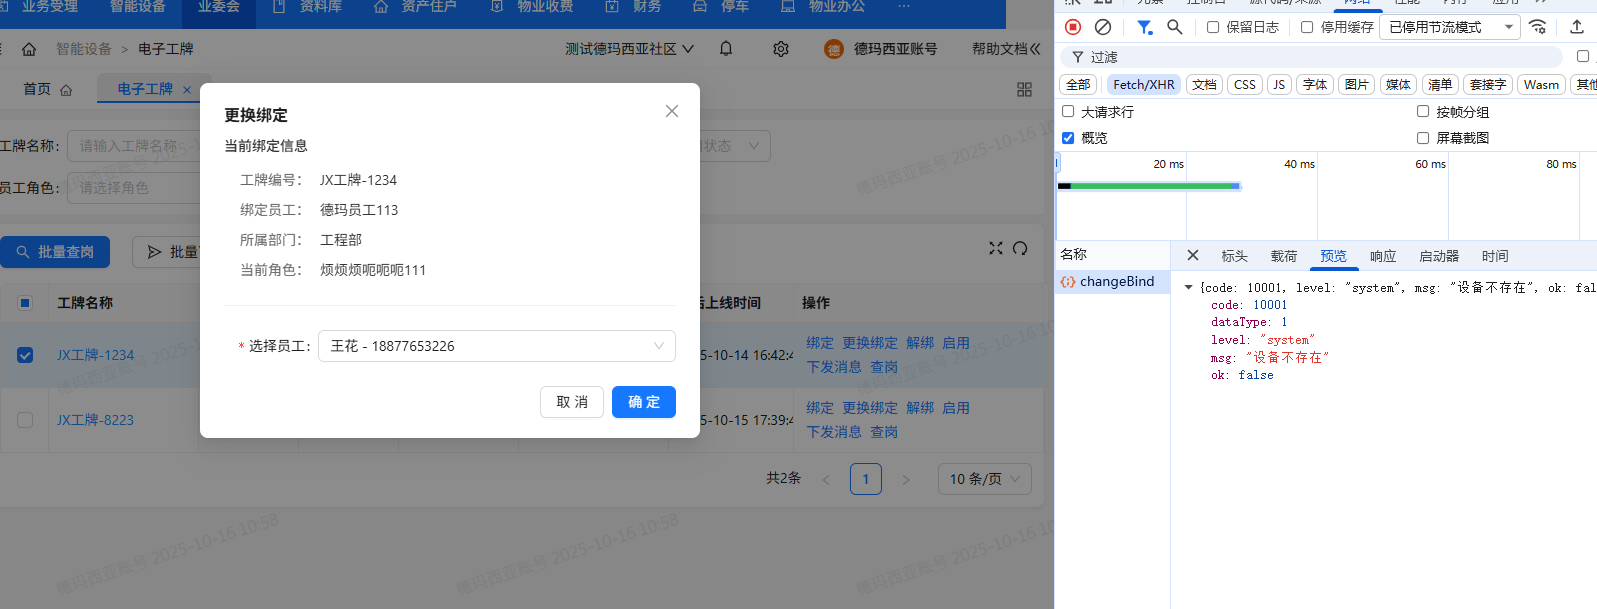Close the 电子工牌 tab

[187, 90]
